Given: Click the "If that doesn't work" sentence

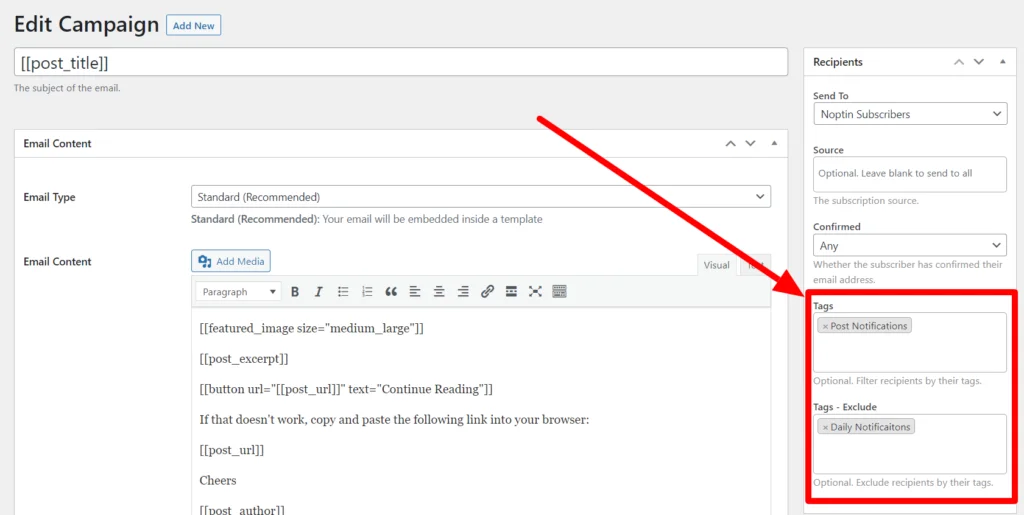Looking at the screenshot, I should 394,420.
